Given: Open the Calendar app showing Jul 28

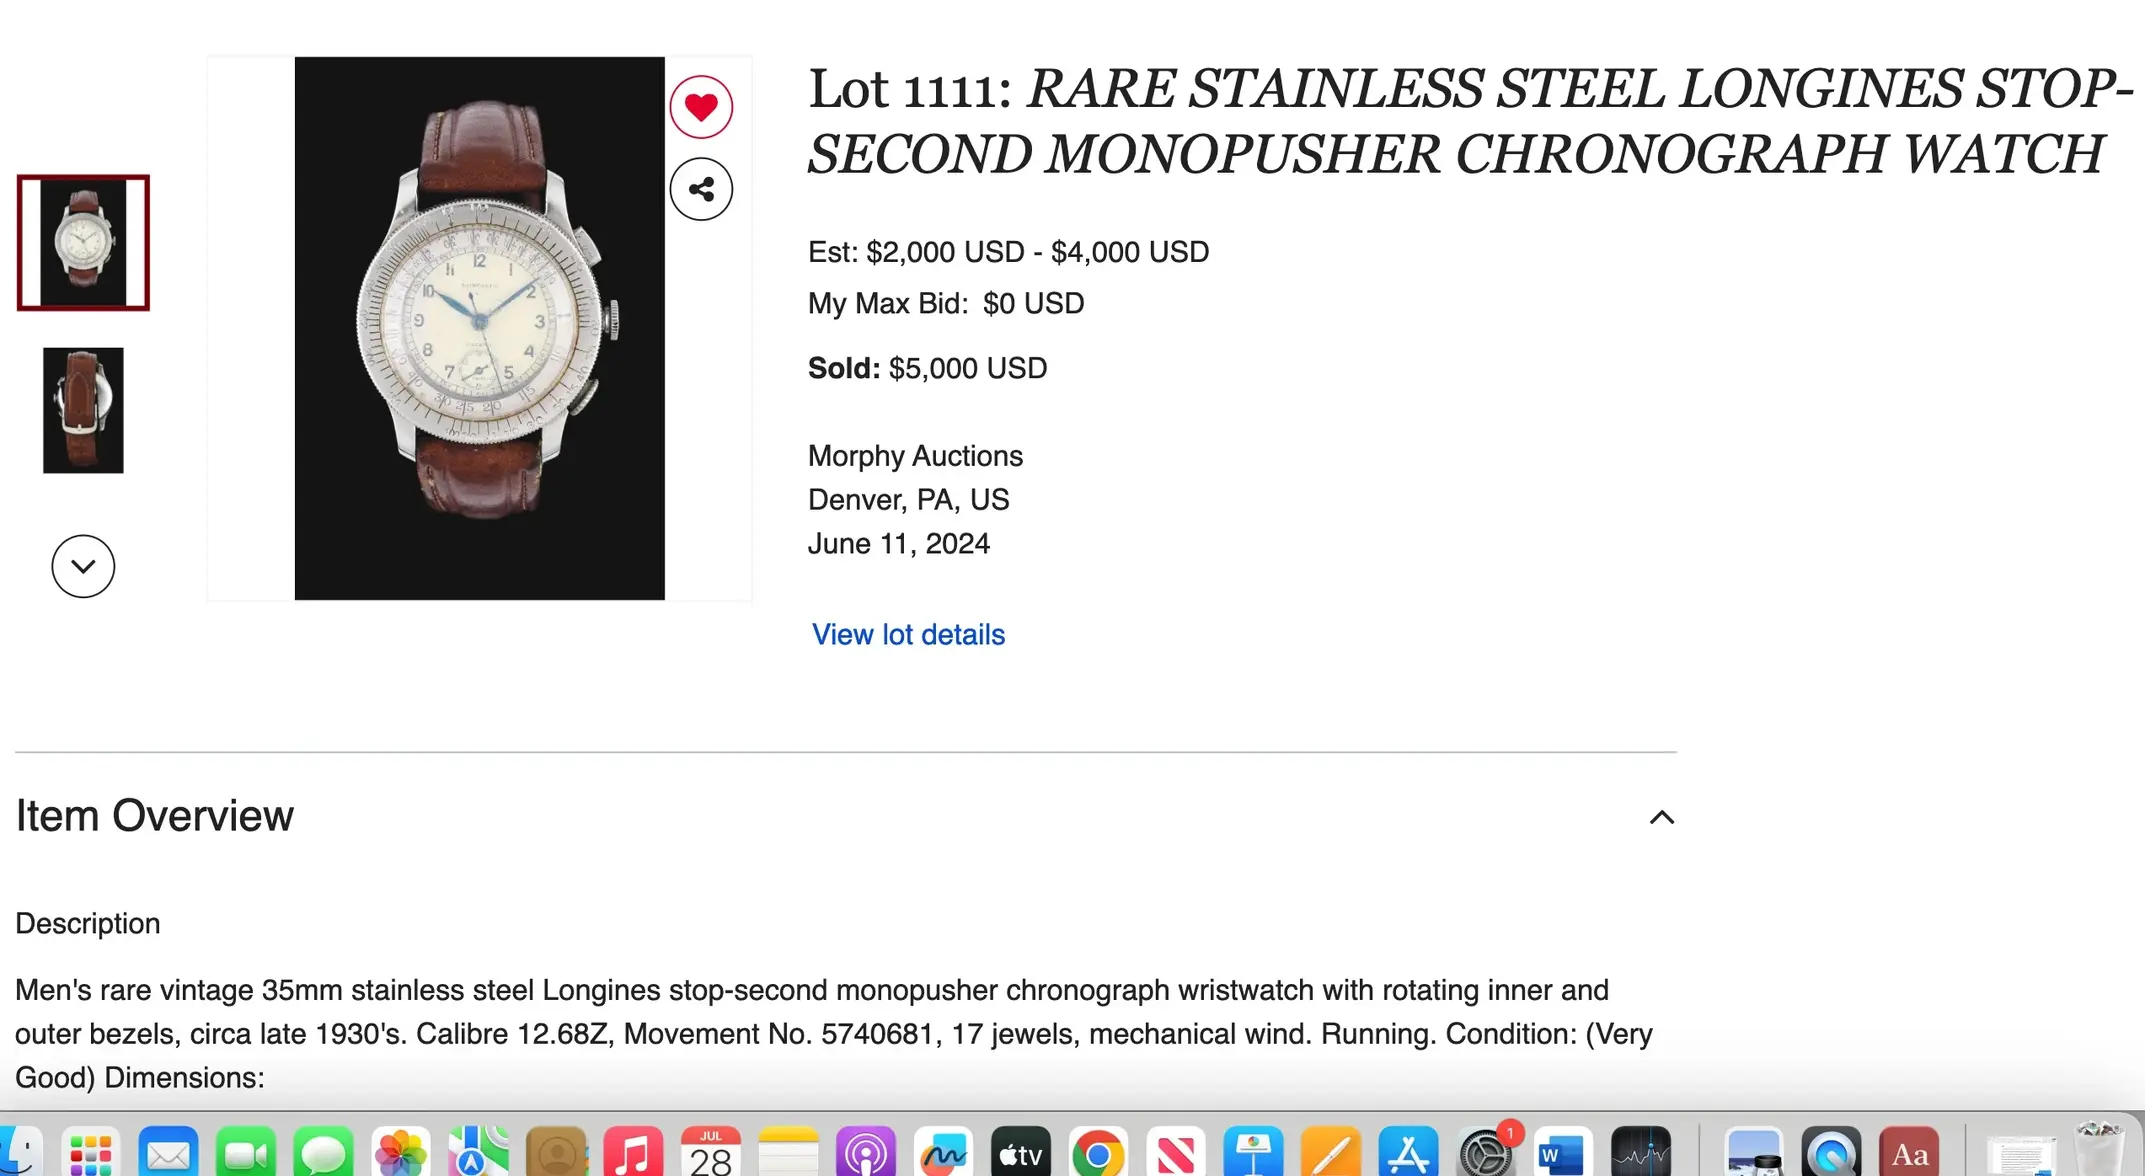Looking at the screenshot, I should coord(710,1155).
